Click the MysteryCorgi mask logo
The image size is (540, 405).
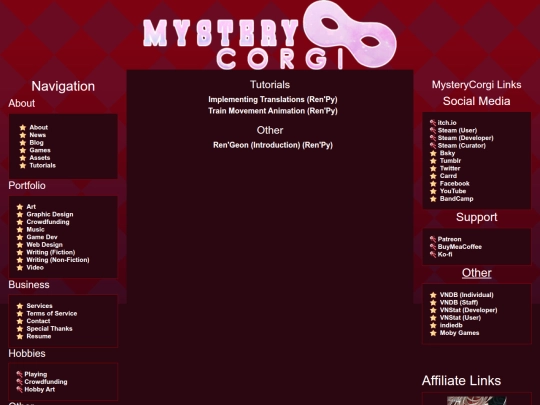[270, 35]
